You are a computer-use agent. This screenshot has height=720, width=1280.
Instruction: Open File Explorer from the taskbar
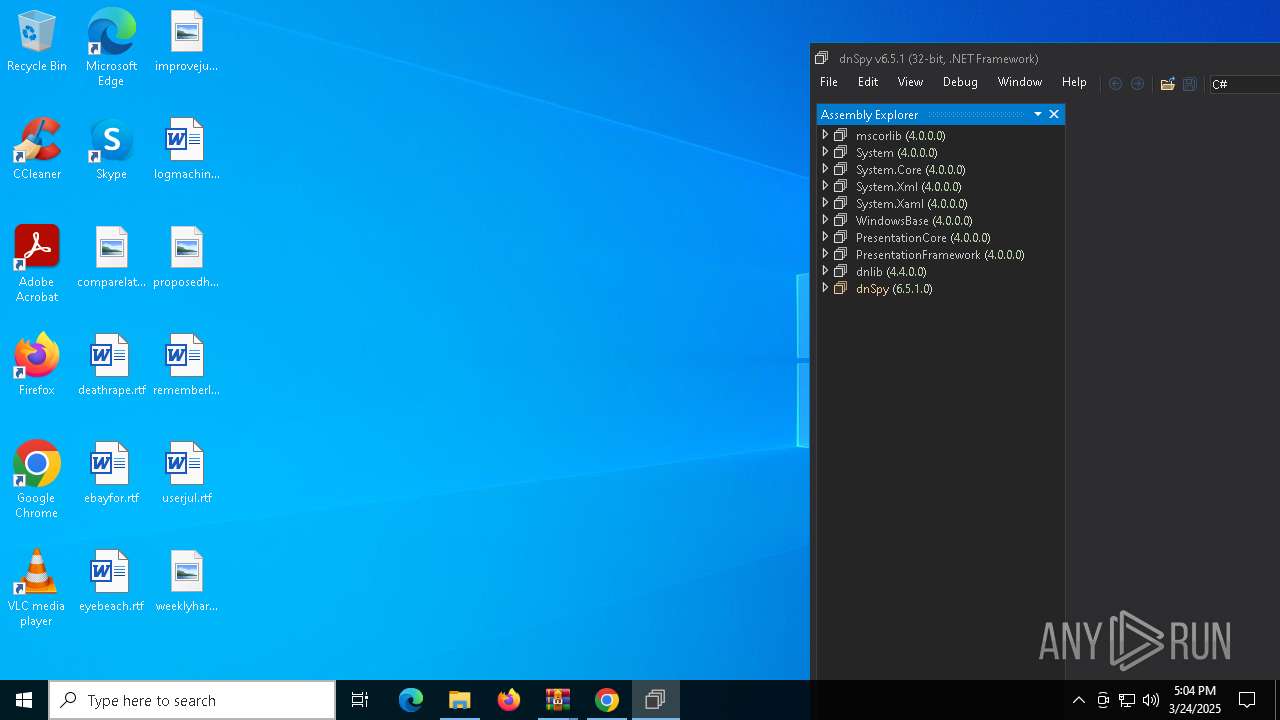point(460,700)
